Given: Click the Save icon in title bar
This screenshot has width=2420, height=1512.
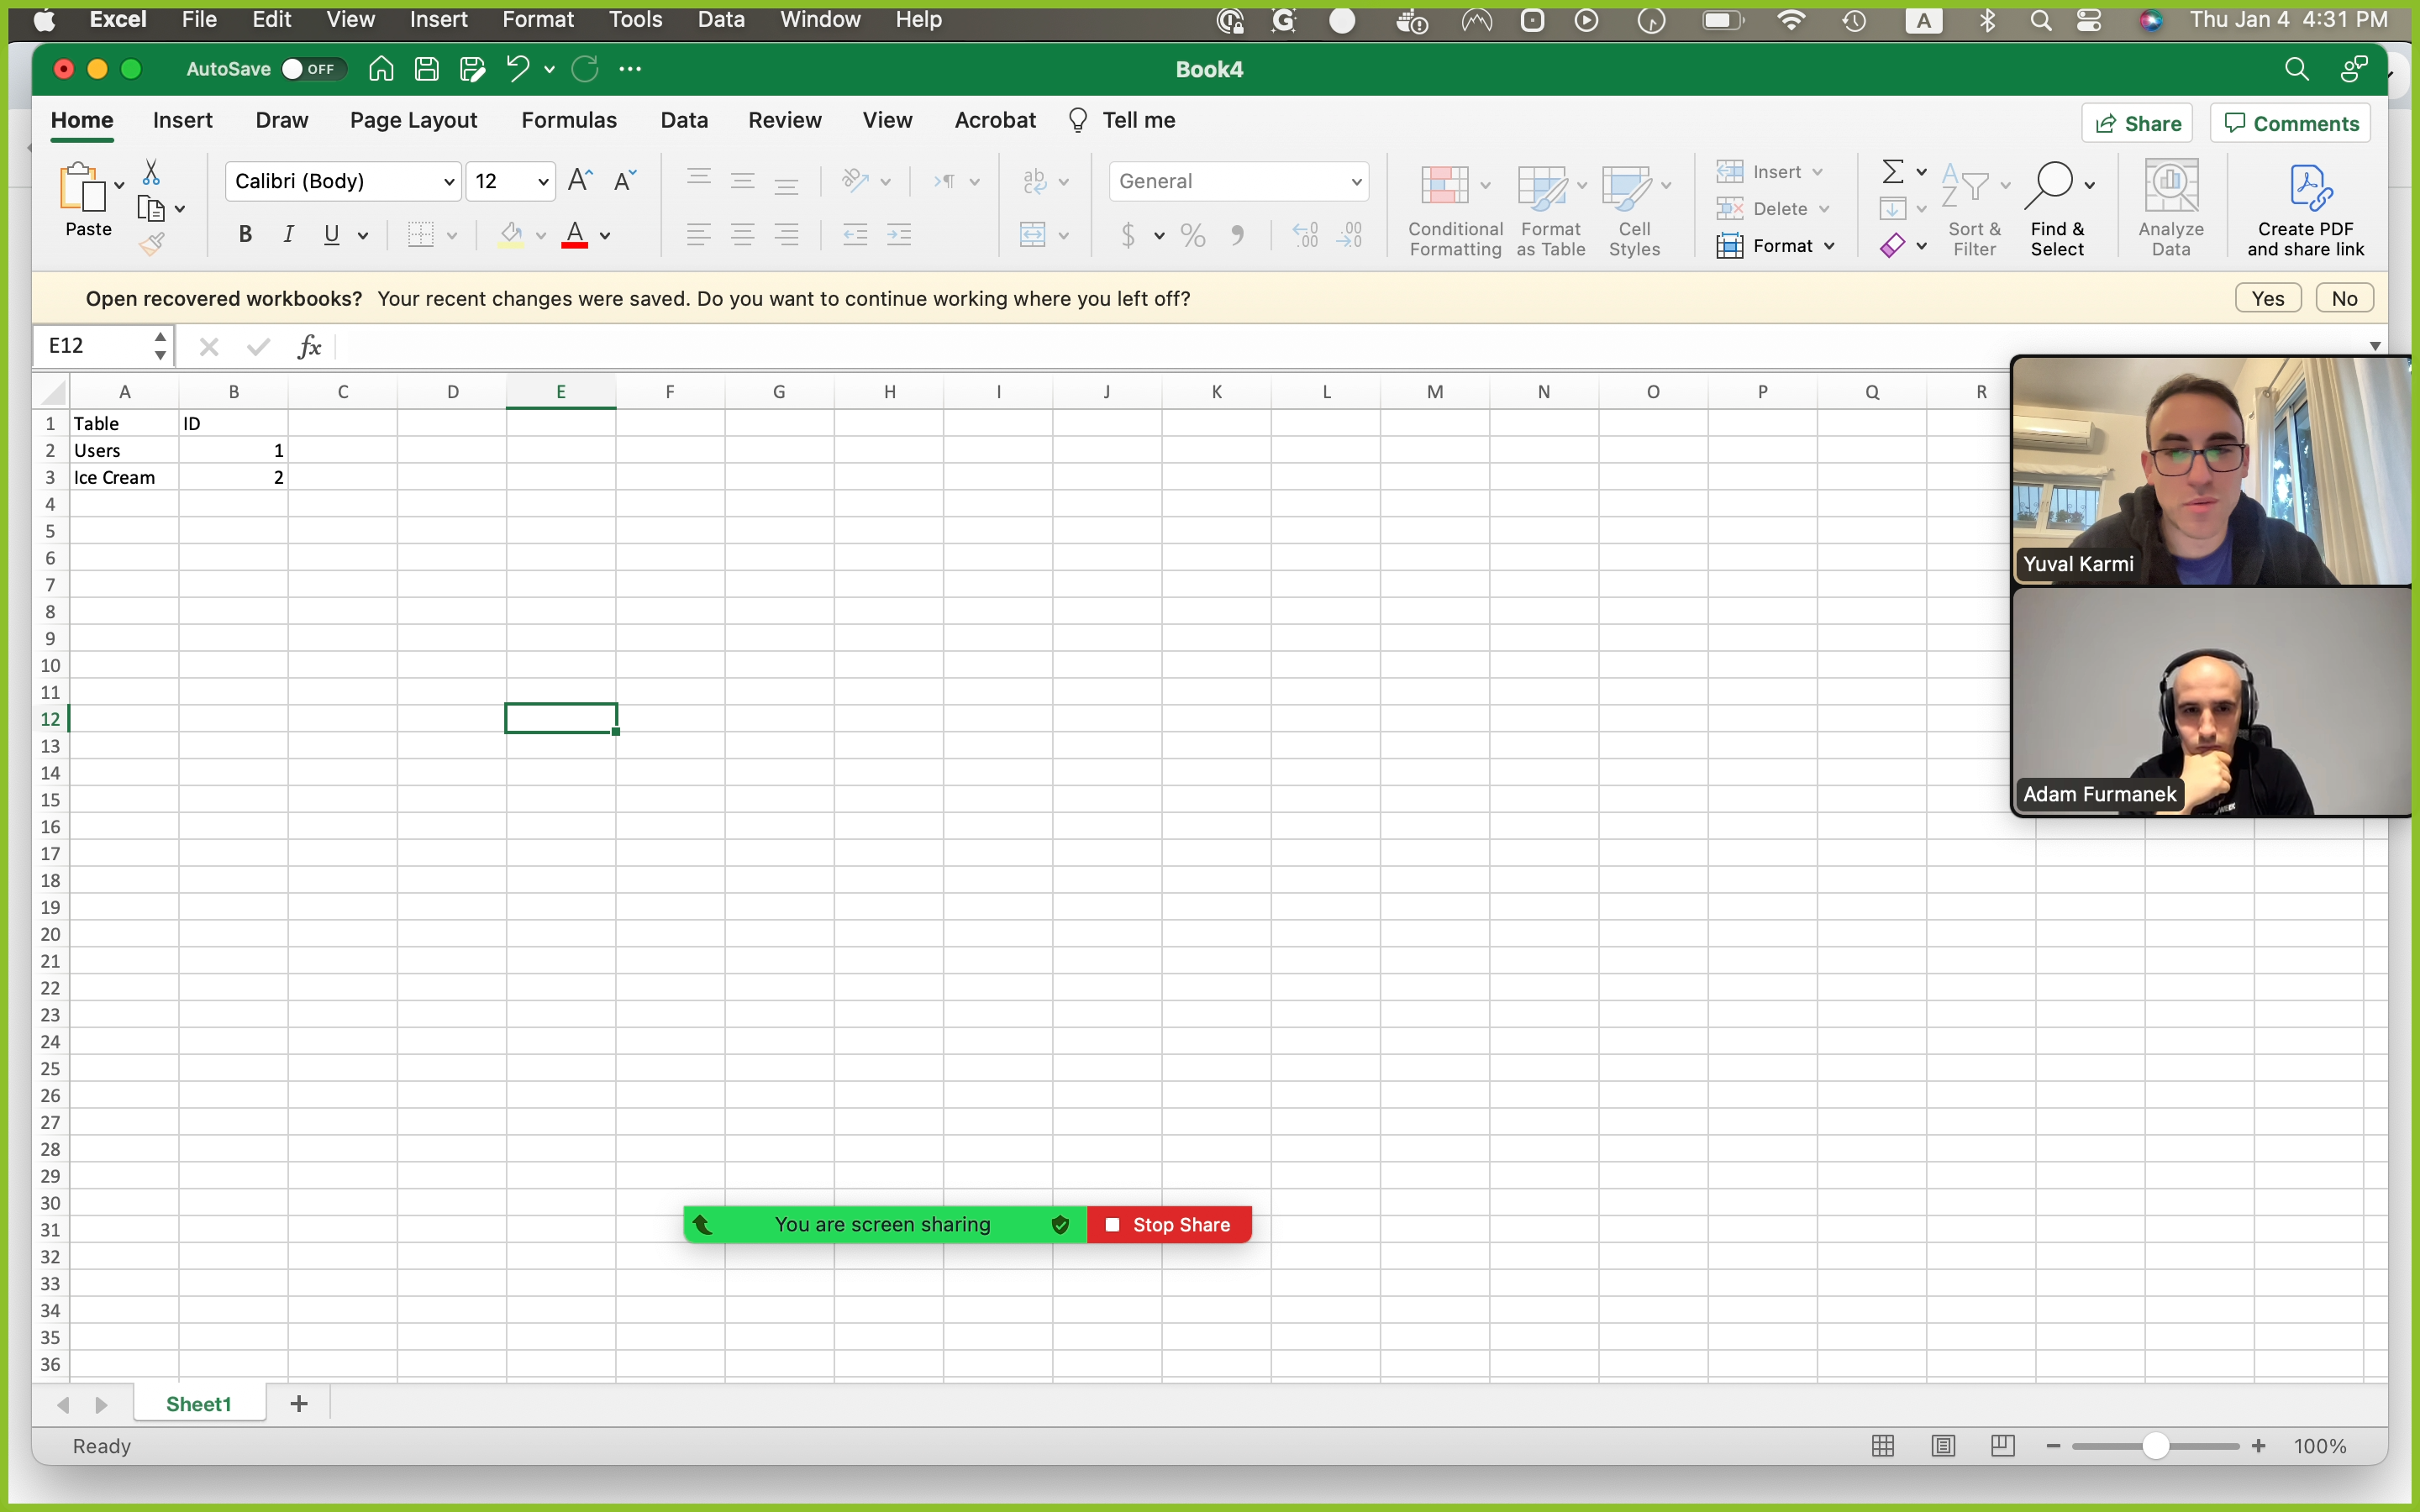Looking at the screenshot, I should coord(427,69).
